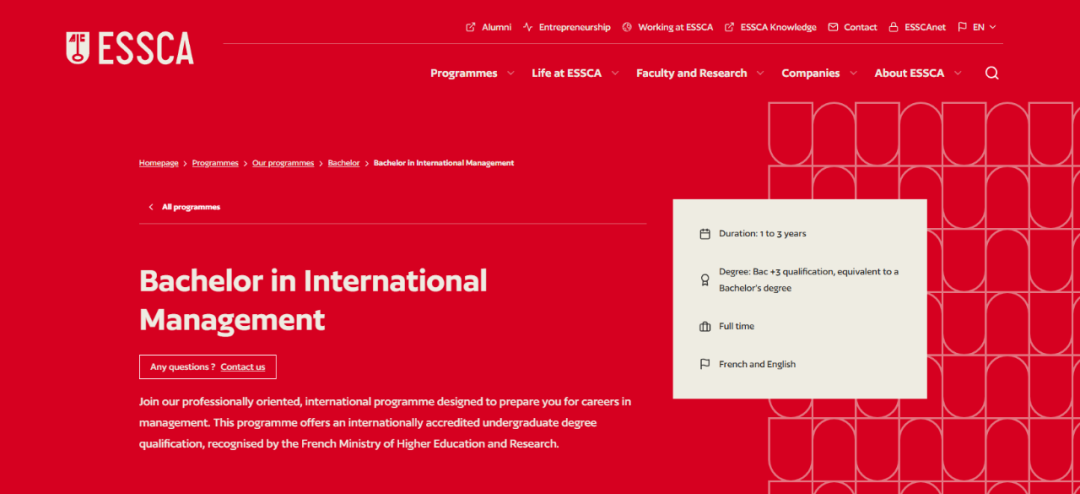Click the padlock icon beside ESSCAnet

coord(893,28)
